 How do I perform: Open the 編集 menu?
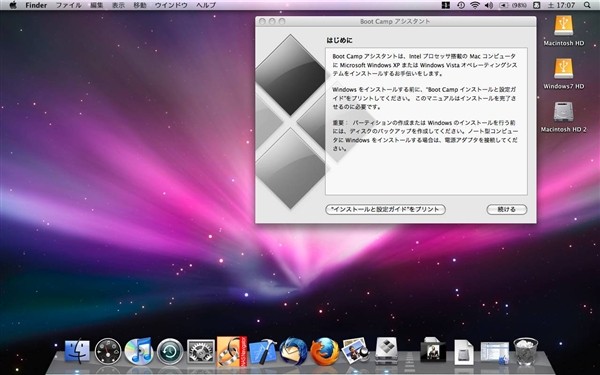(x=96, y=5)
